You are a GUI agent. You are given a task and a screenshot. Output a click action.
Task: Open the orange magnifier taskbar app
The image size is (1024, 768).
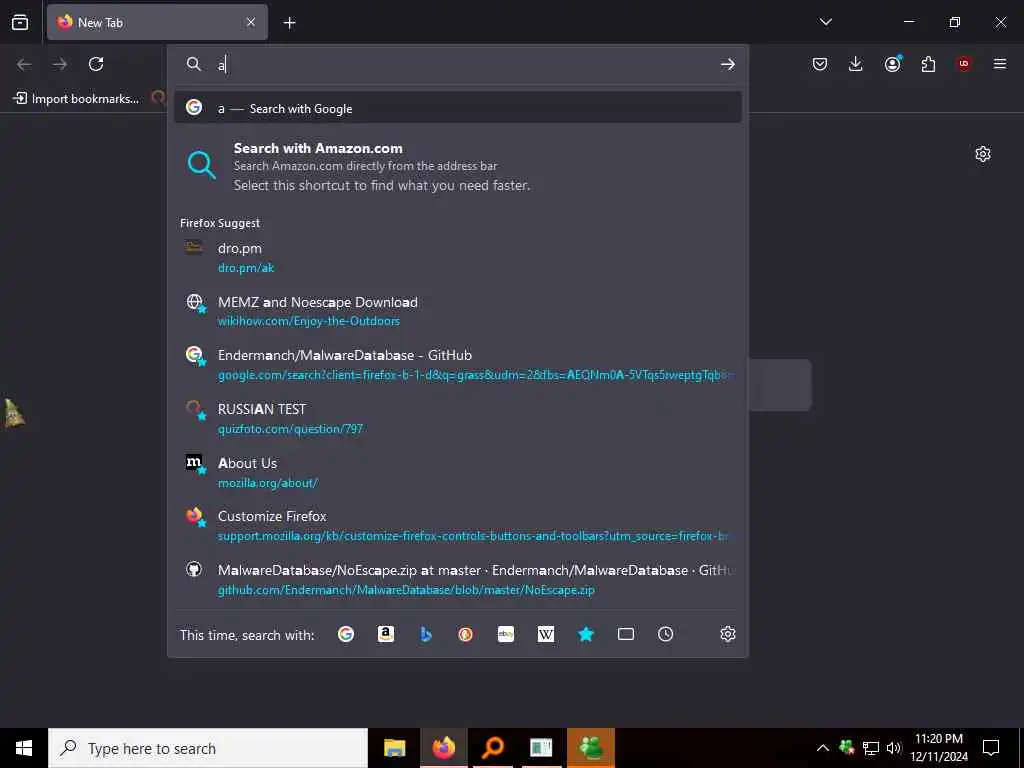[x=492, y=748]
